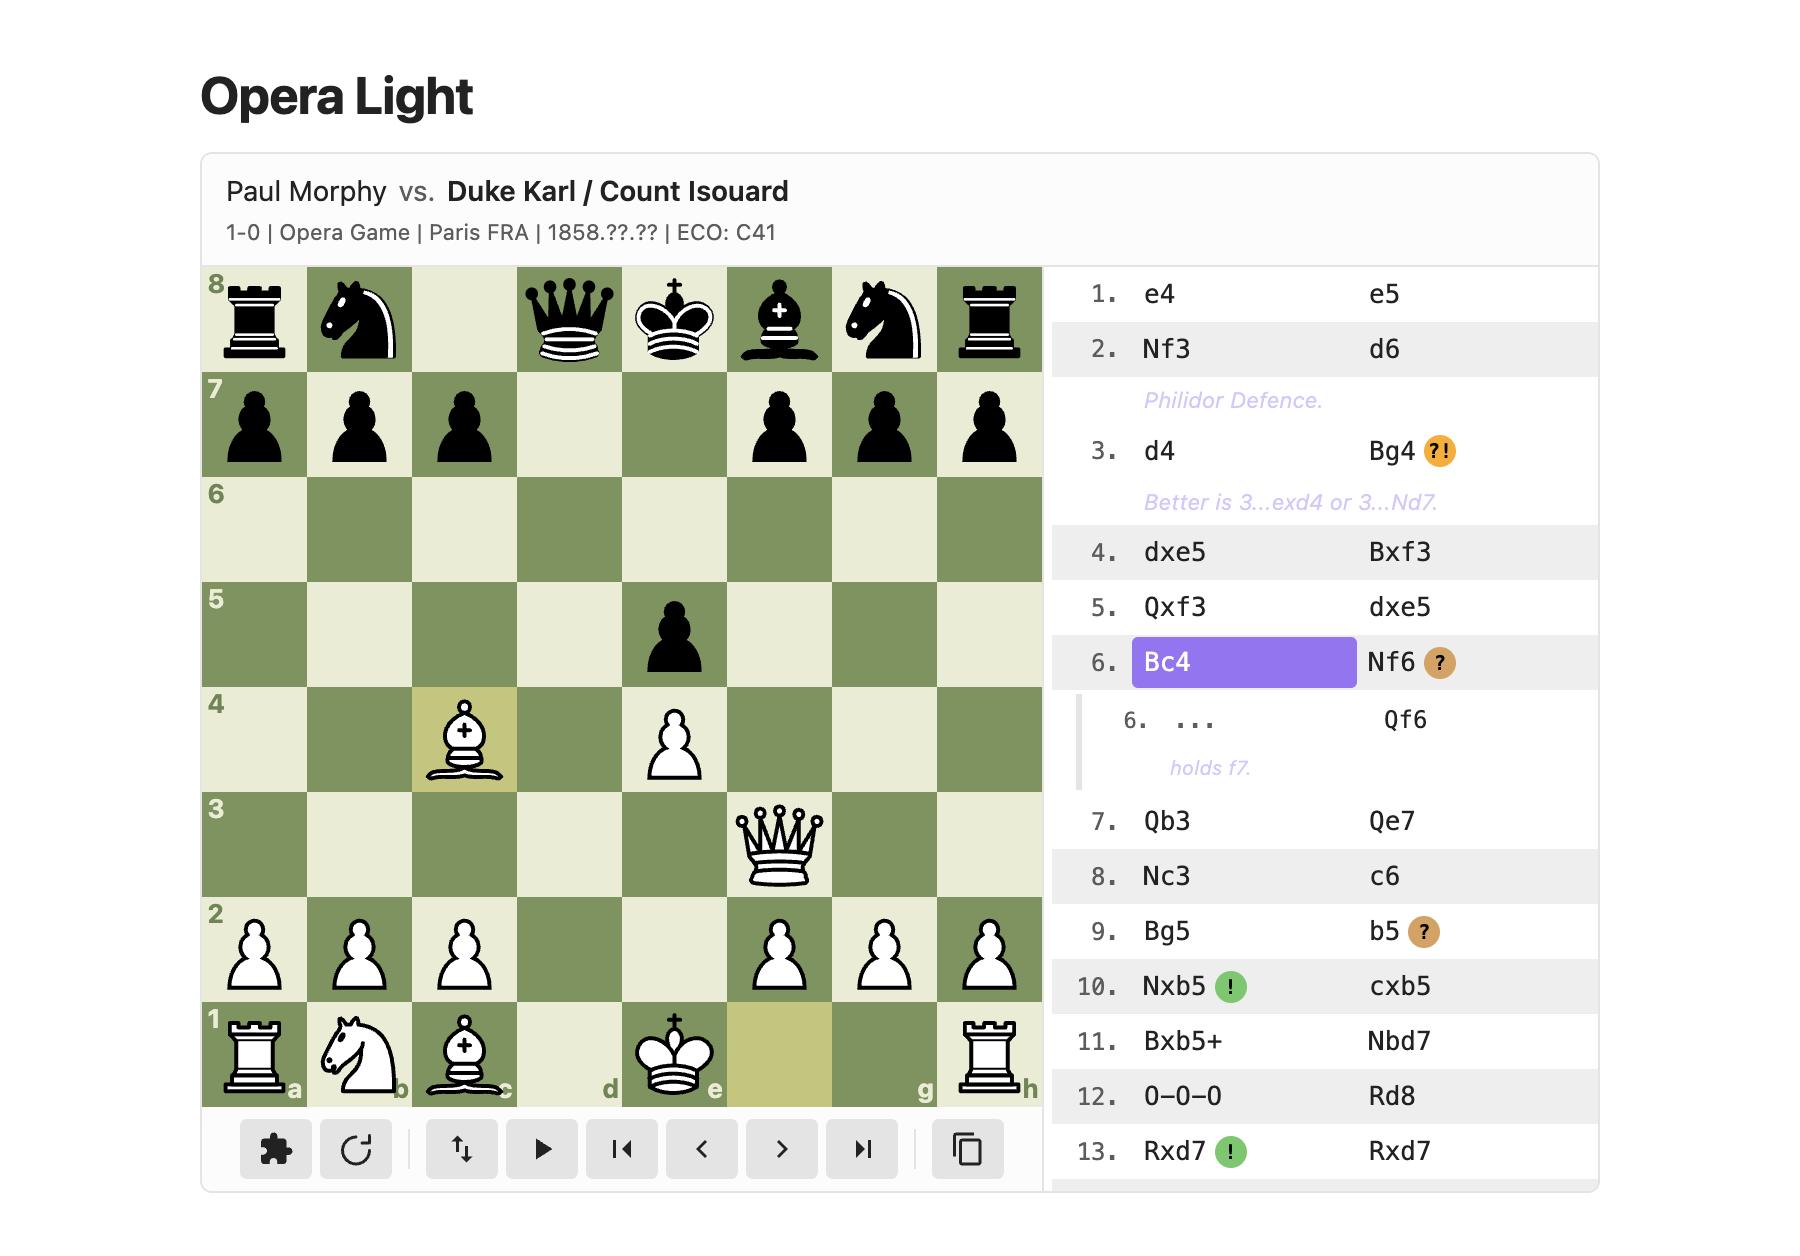
Task: Jump to move 12. 0-0-0
Action: (1244, 1096)
